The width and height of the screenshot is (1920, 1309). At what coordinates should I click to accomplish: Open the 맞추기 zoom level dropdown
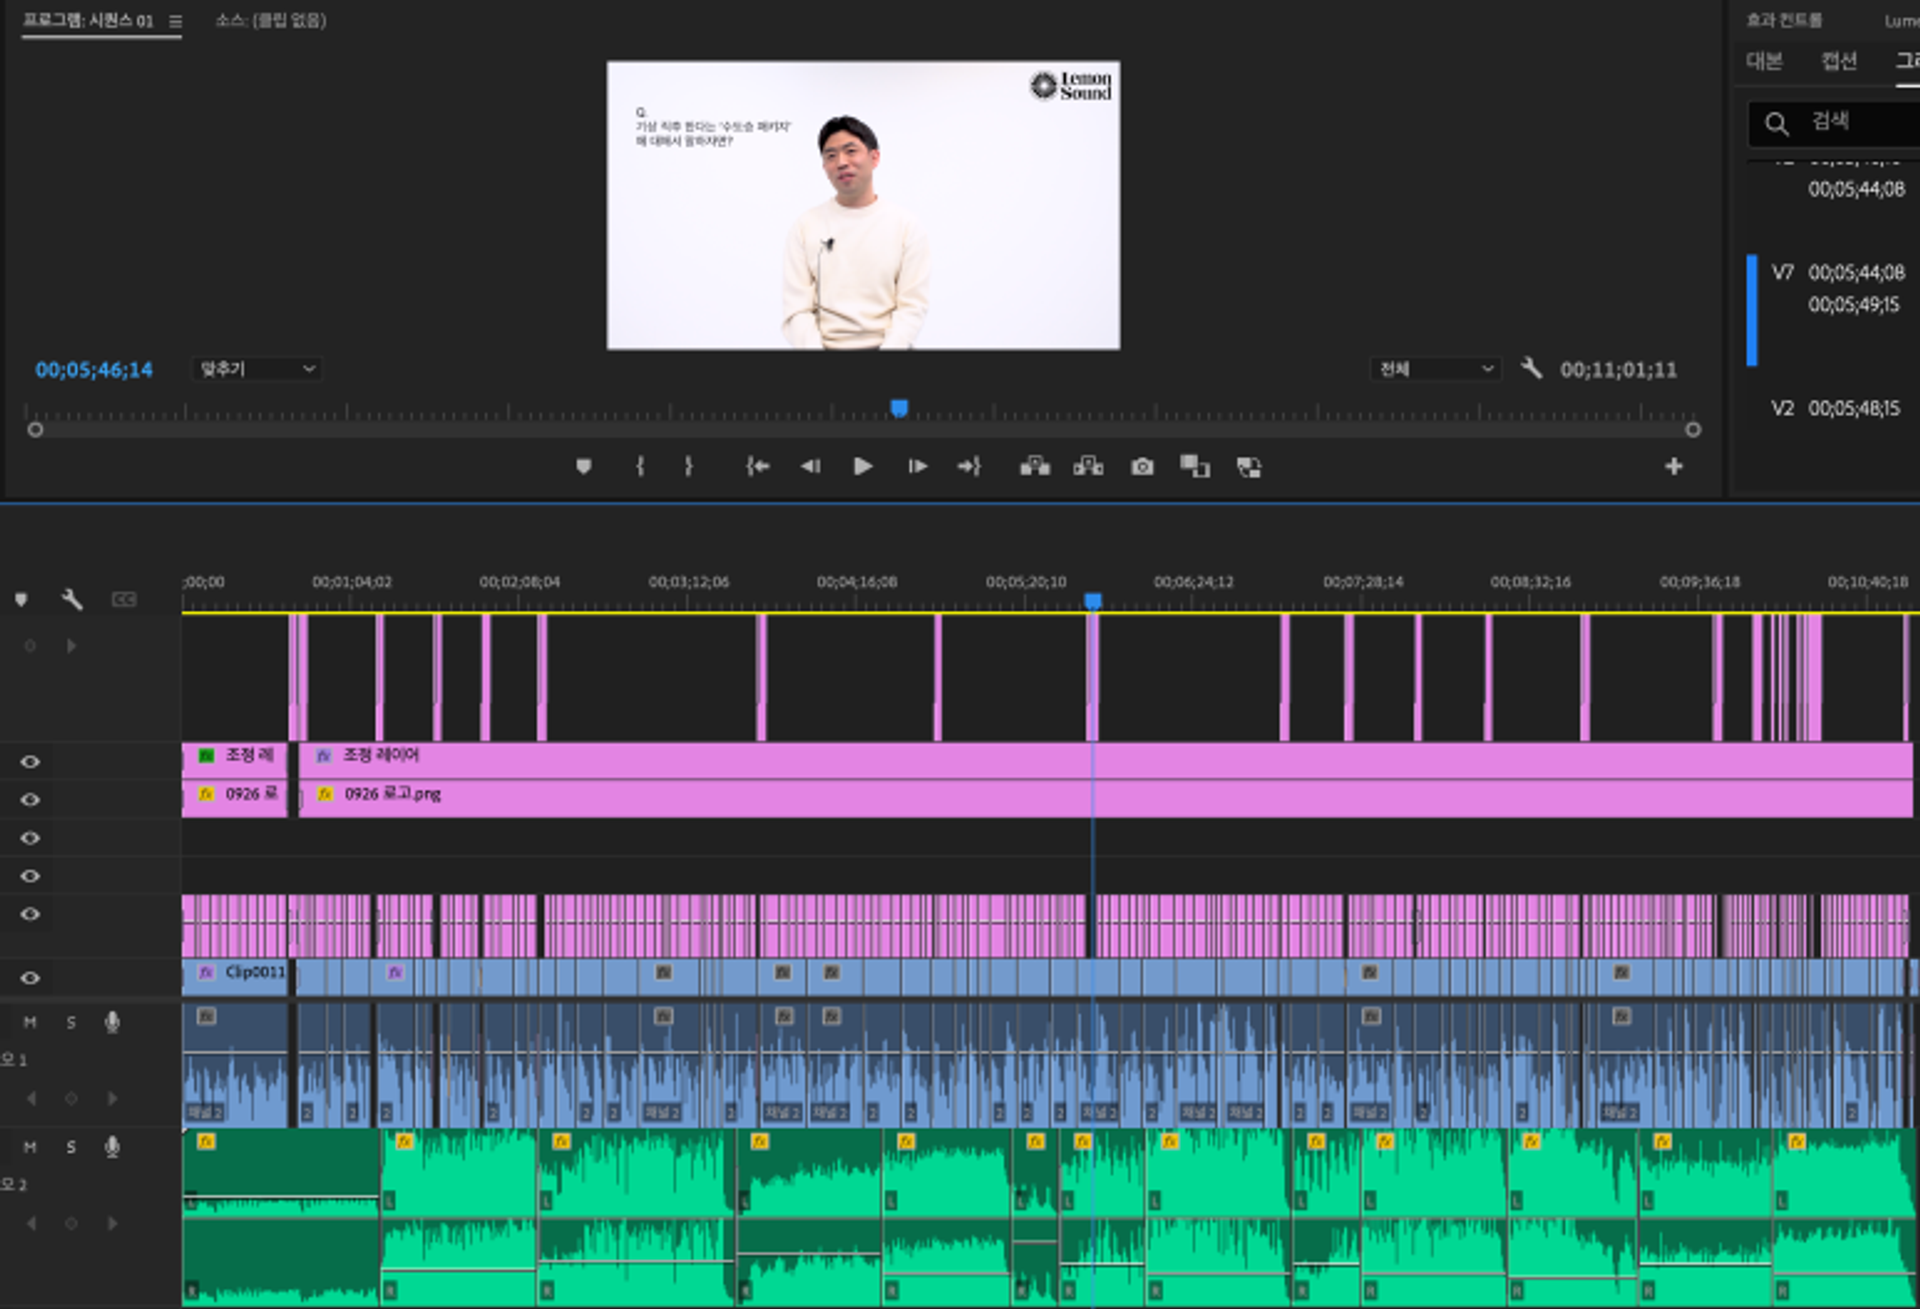pyautogui.click(x=257, y=369)
